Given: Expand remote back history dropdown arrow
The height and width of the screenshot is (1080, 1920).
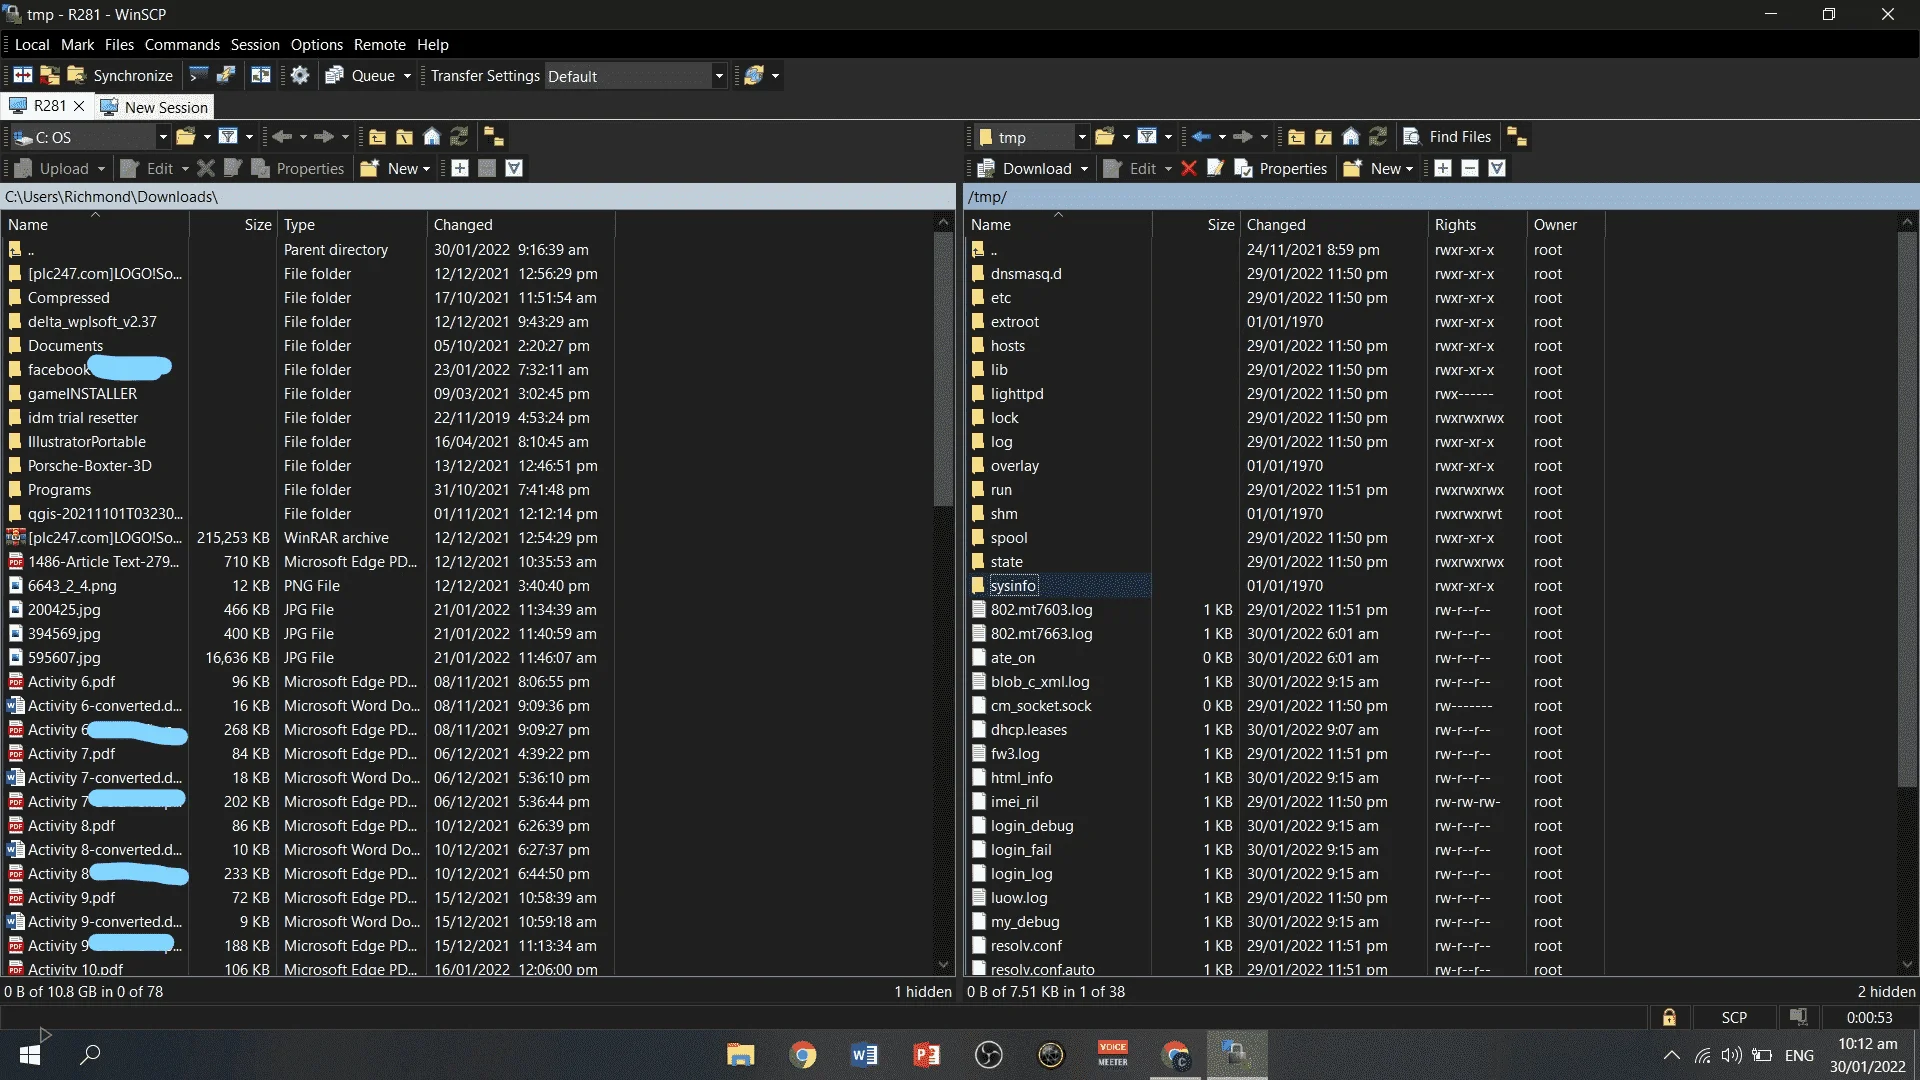Looking at the screenshot, I should pyautogui.click(x=1222, y=137).
